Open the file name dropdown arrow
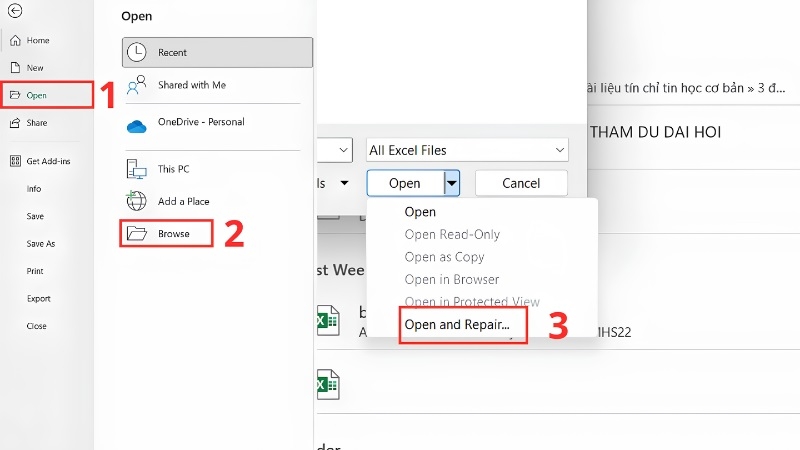This screenshot has width=800, height=450. [343, 151]
